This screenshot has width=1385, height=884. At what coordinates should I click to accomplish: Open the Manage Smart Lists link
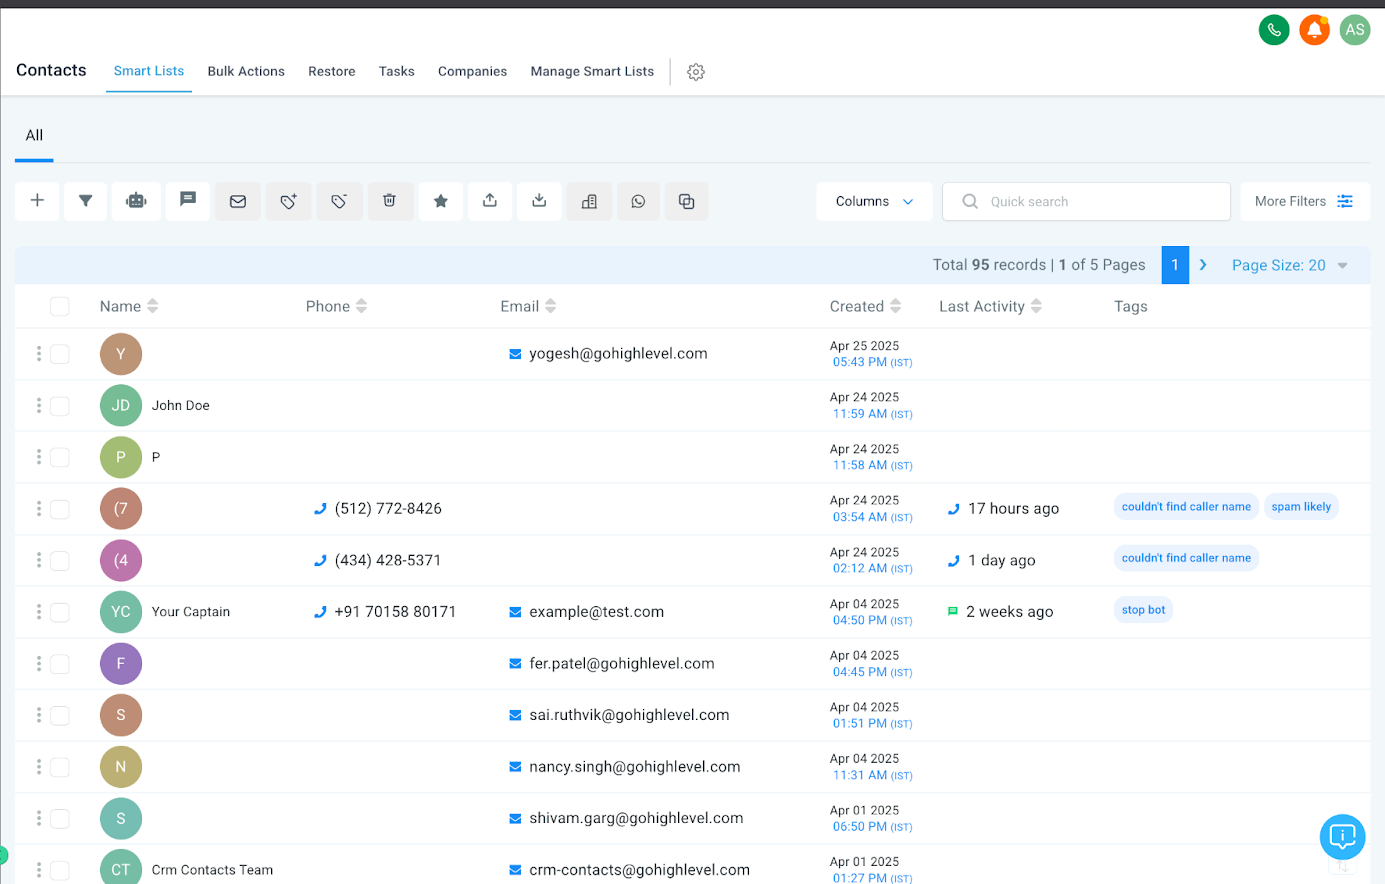[x=592, y=72]
